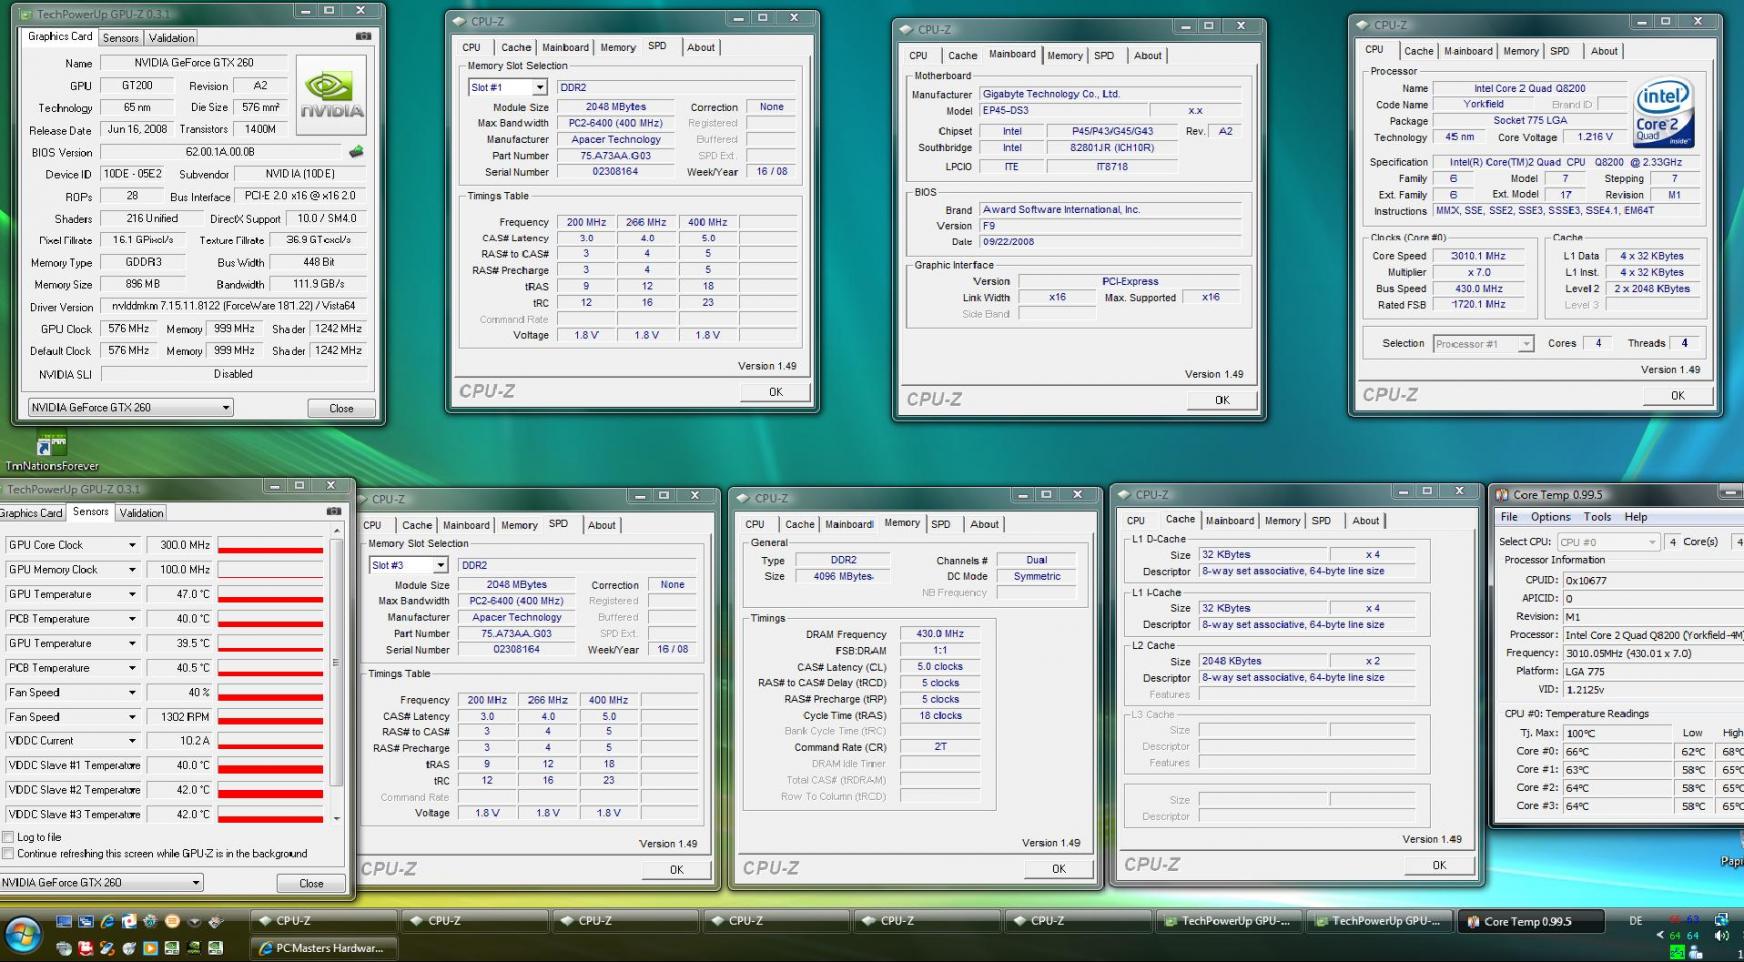Viewport: 1744px width, 962px height.
Task: Click the Driver Version nvlddmkm field
Action: pyautogui.click(x=233, y=307)
